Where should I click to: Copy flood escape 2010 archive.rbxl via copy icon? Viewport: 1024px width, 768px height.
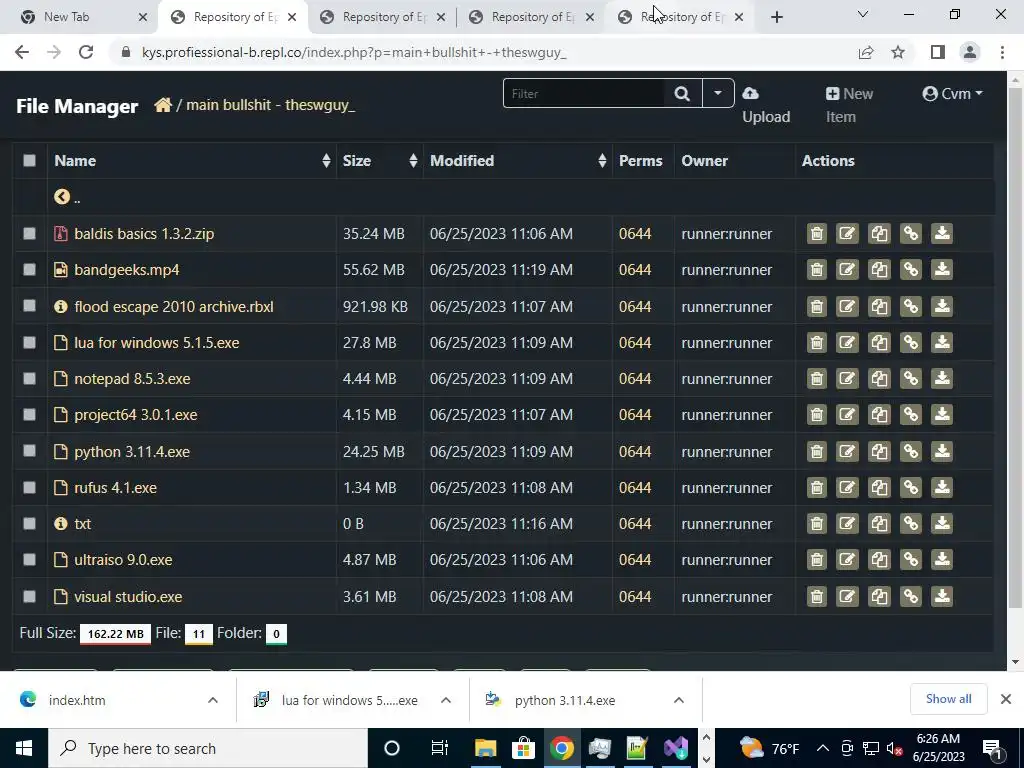(879, 306)
